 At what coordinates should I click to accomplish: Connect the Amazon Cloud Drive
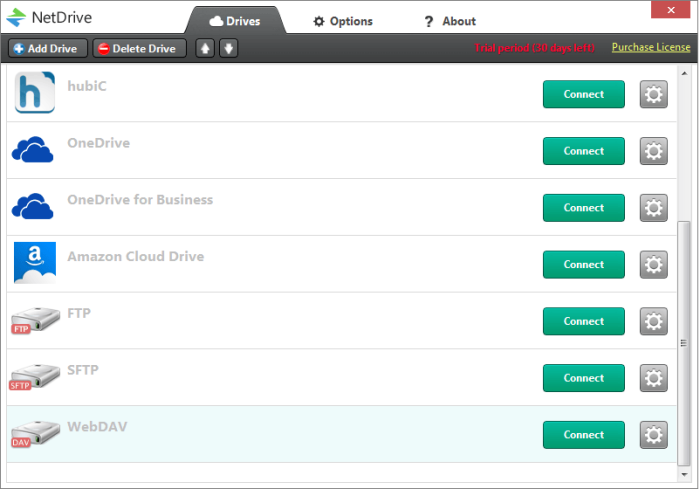584,264
